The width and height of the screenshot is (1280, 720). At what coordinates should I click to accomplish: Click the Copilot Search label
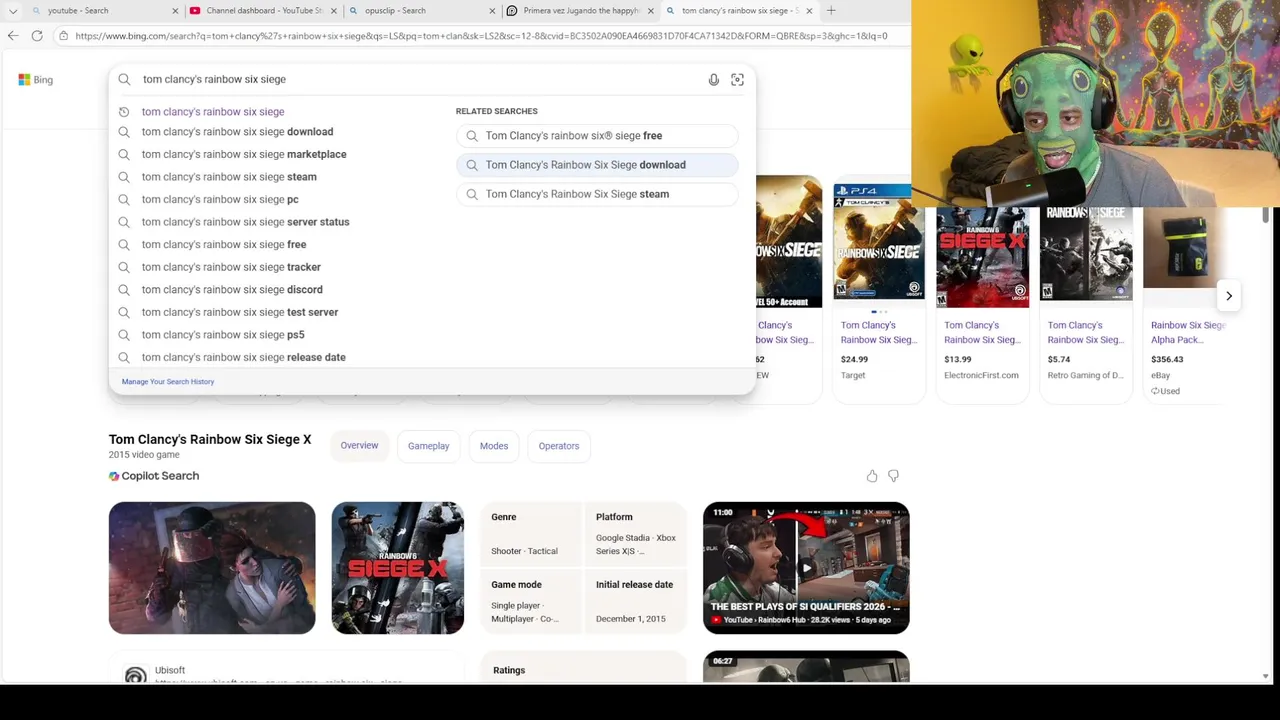click(160, 476)
